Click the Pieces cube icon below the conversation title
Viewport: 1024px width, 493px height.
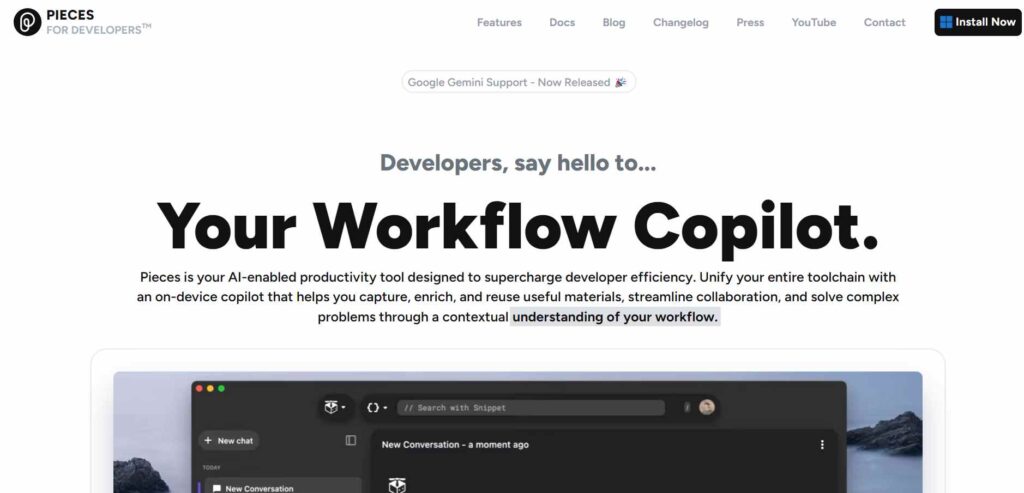click(x=397, y=485)
